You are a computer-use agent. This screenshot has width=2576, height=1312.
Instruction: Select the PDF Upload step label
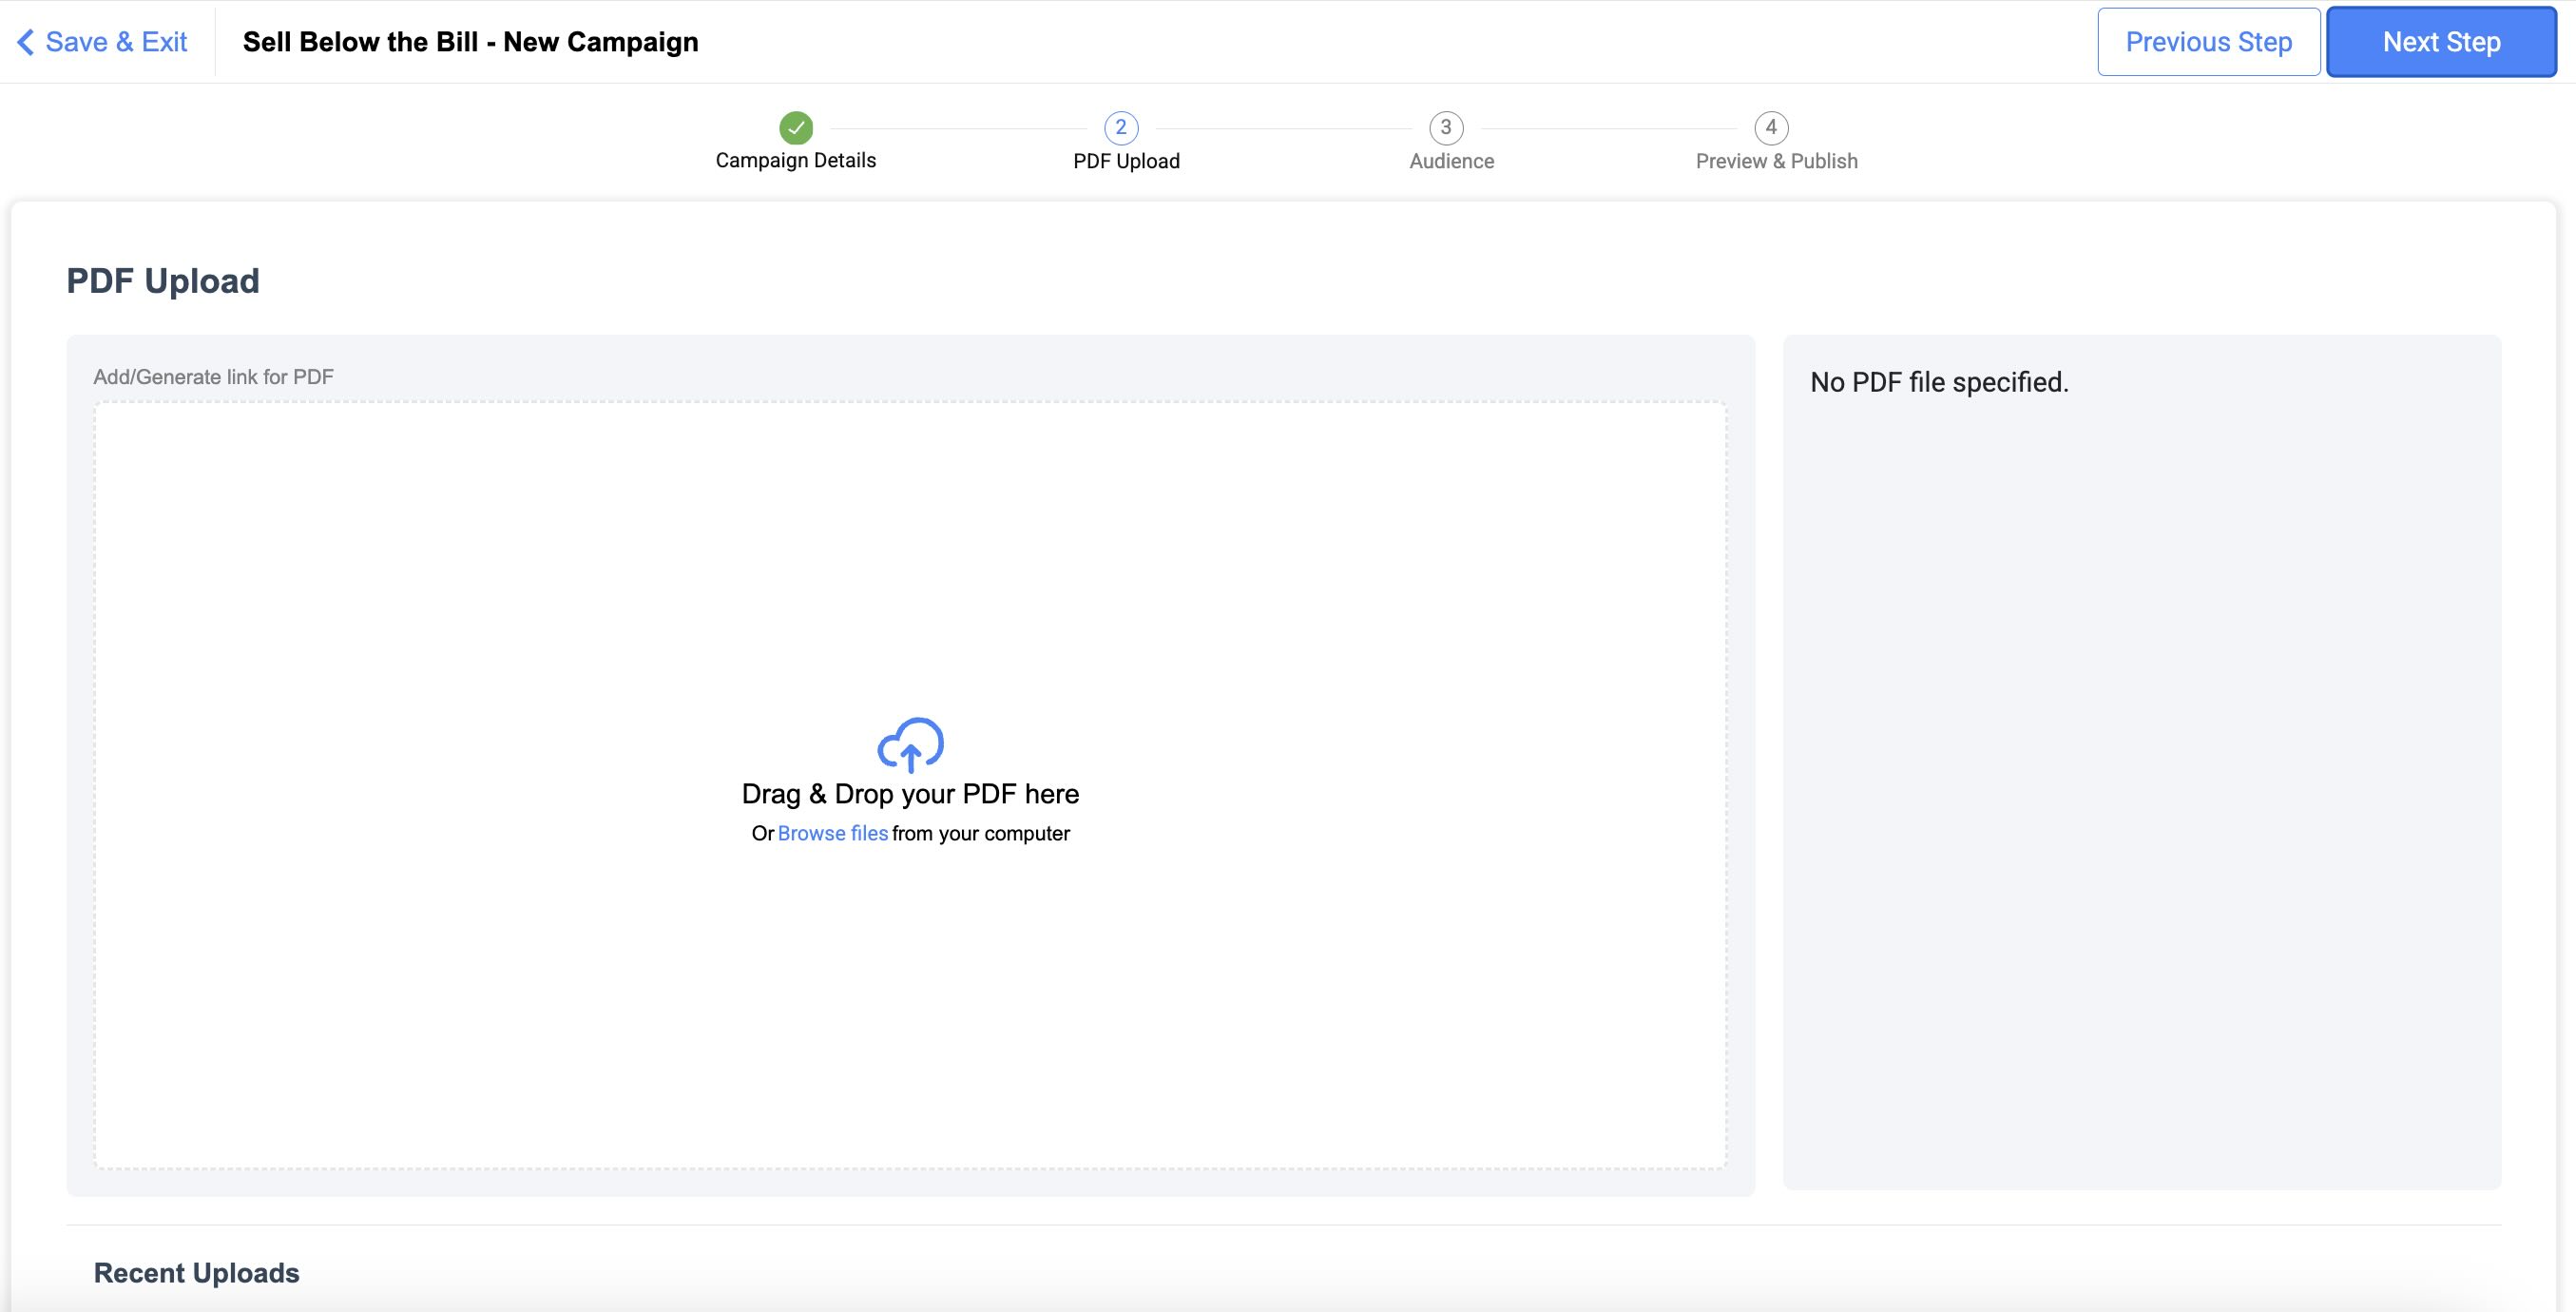pos(1126,161)
